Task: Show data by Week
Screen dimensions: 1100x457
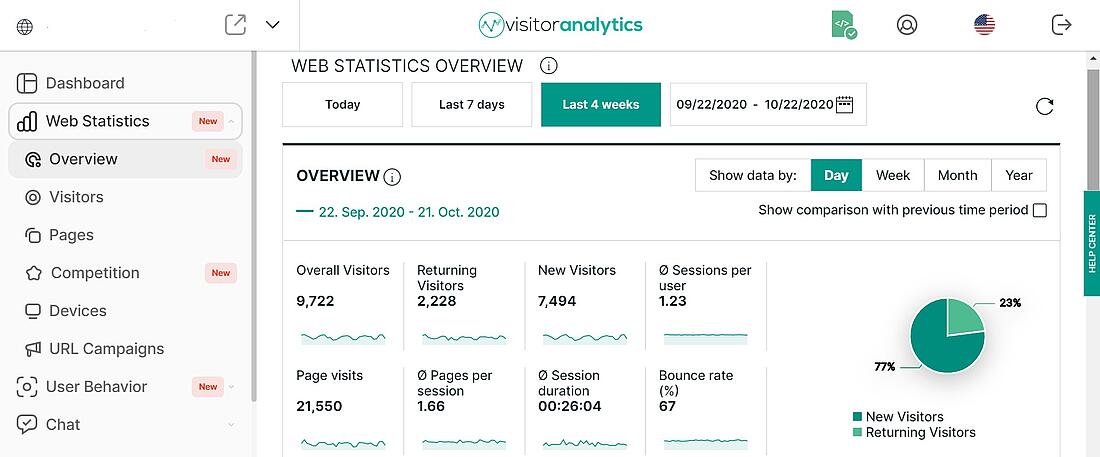Action: 893,175
